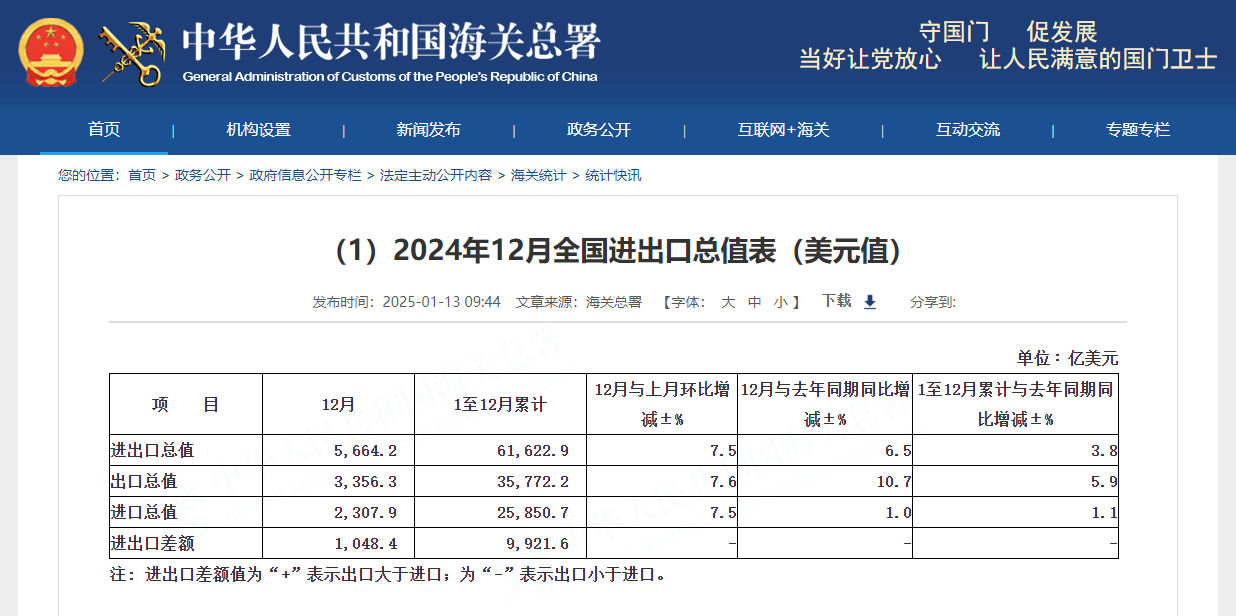
Task: Click the national emblem logo
Action: click(x=51, y=52)
